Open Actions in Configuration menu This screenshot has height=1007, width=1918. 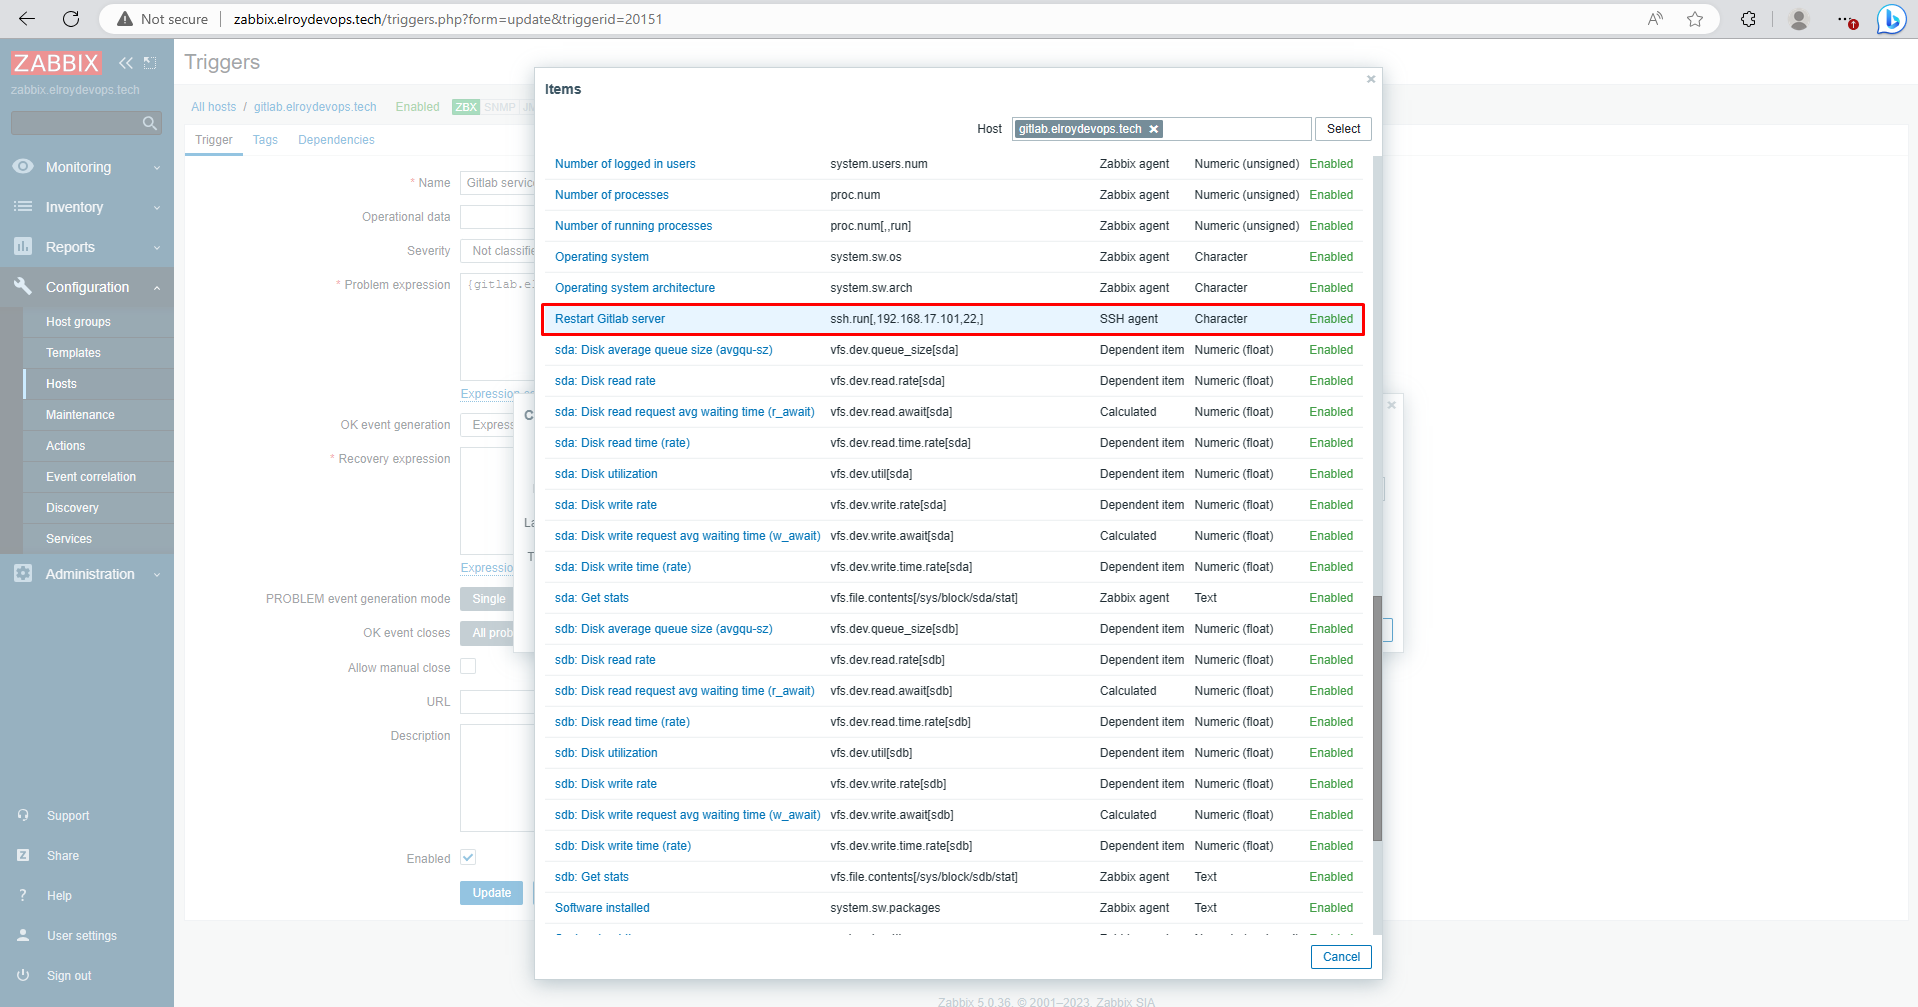65,446
